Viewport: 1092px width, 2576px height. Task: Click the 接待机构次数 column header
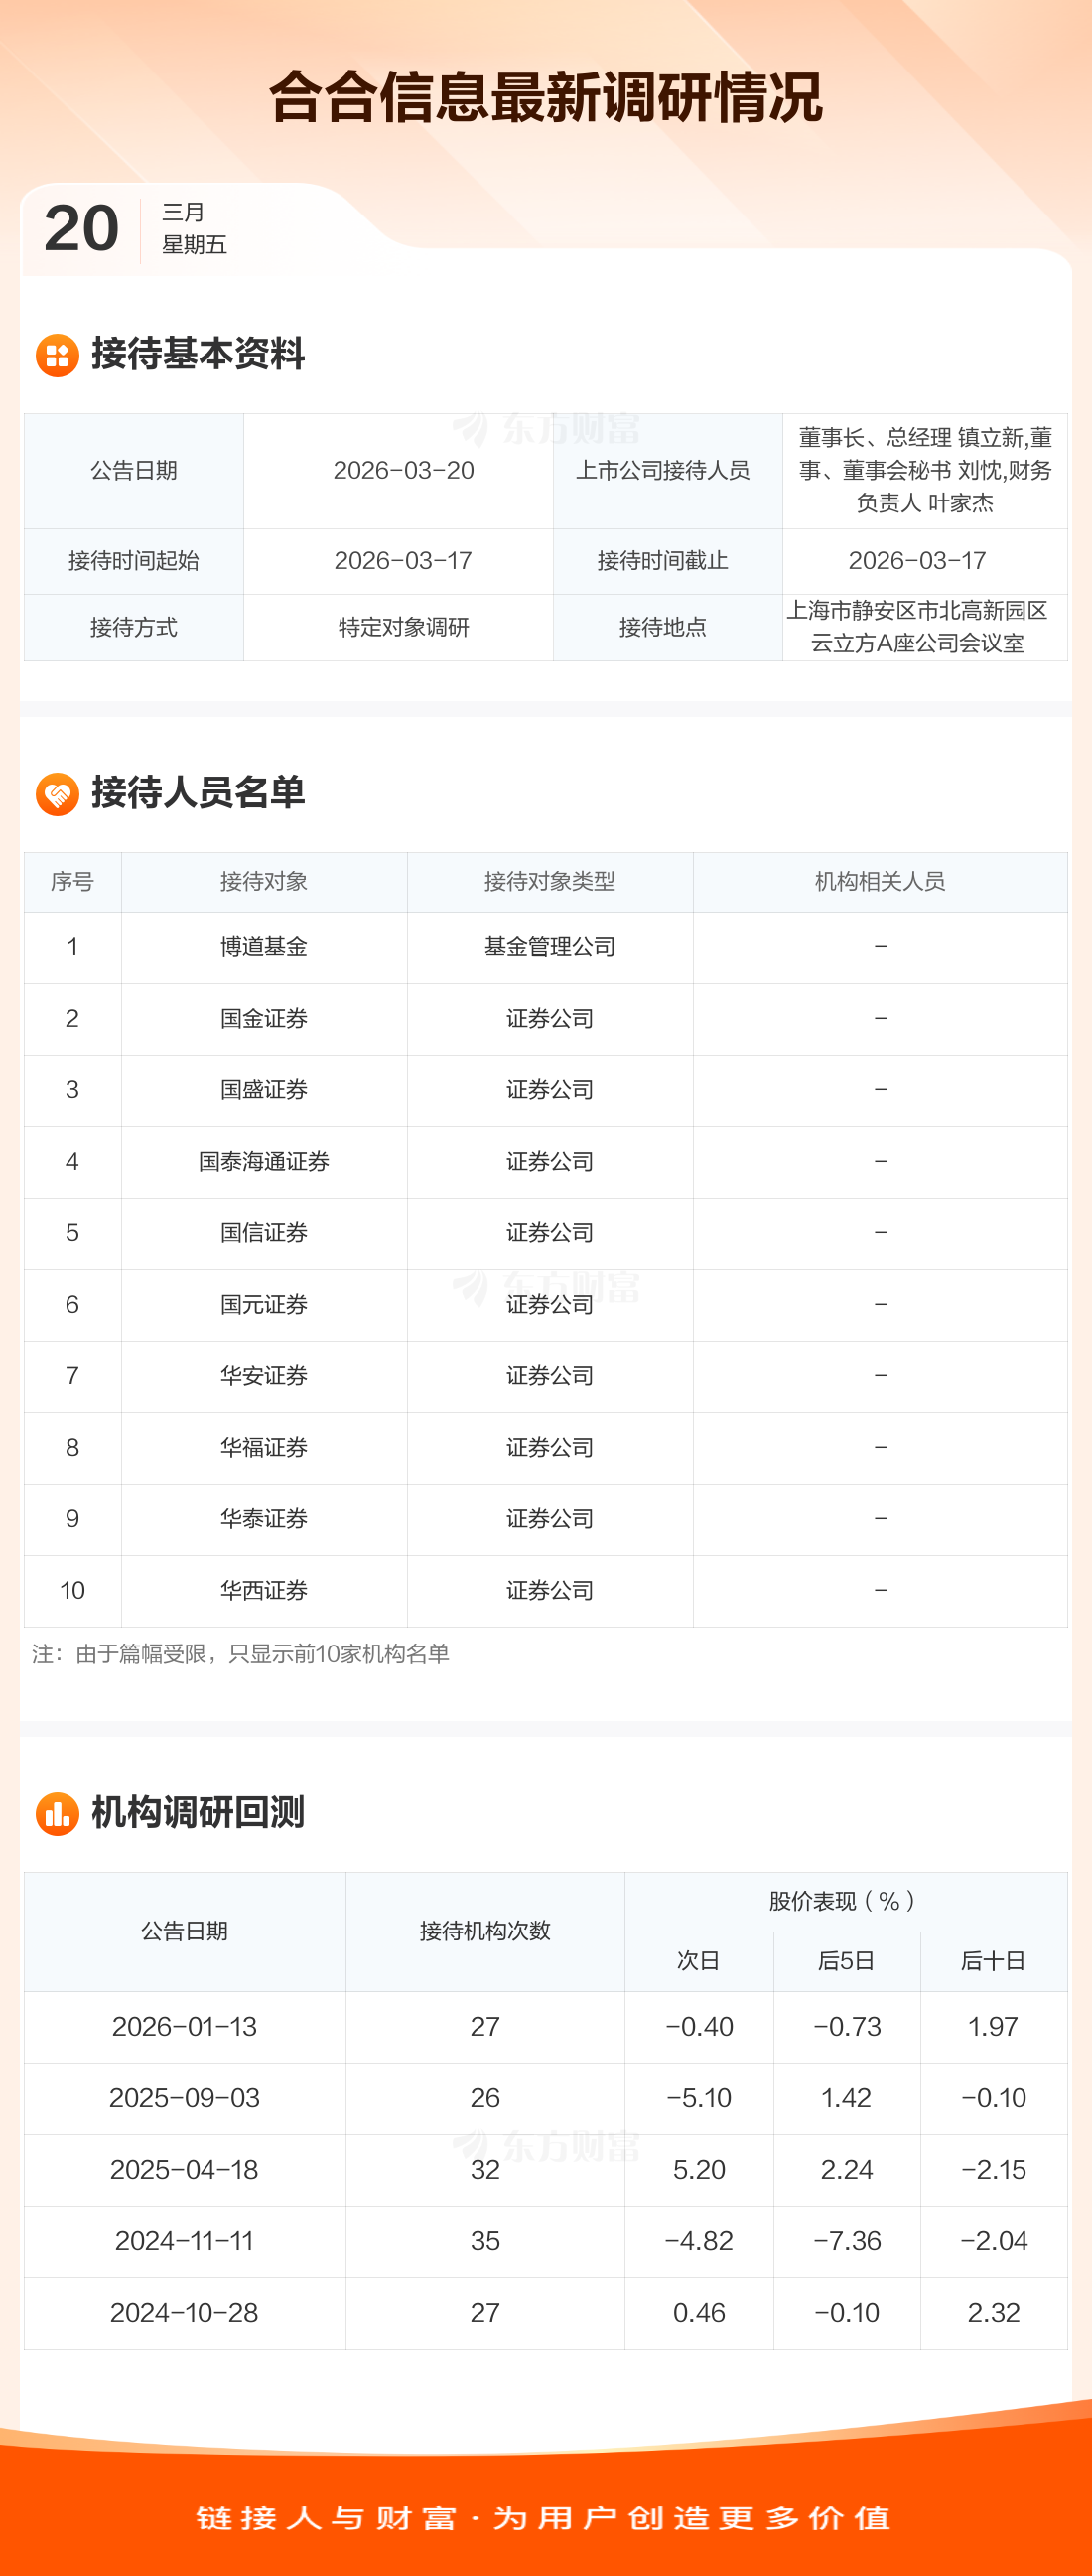pos(485,1931)
